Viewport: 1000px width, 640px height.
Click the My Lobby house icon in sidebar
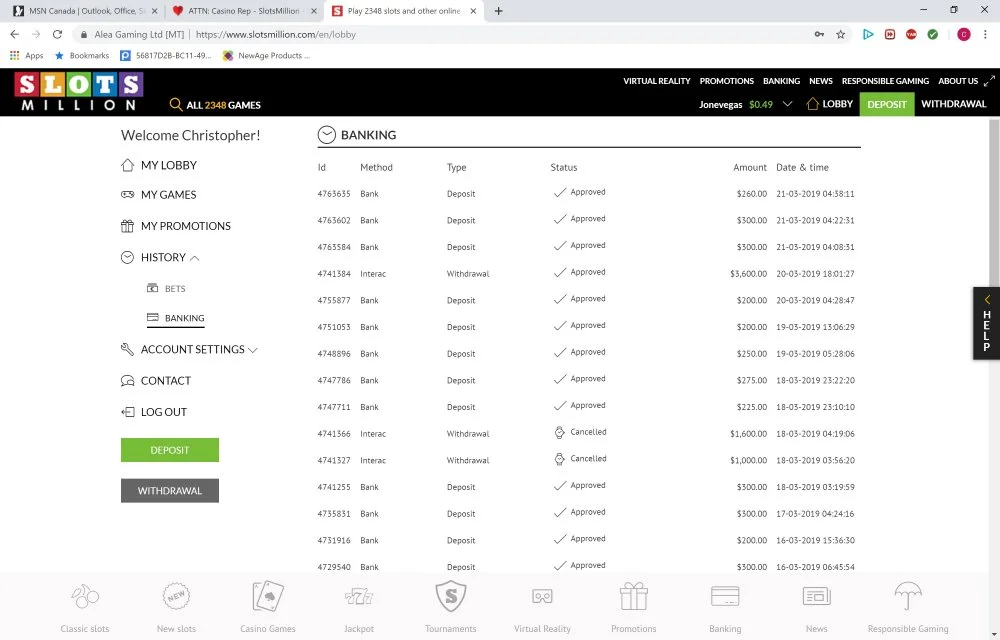tap(128, 165)
